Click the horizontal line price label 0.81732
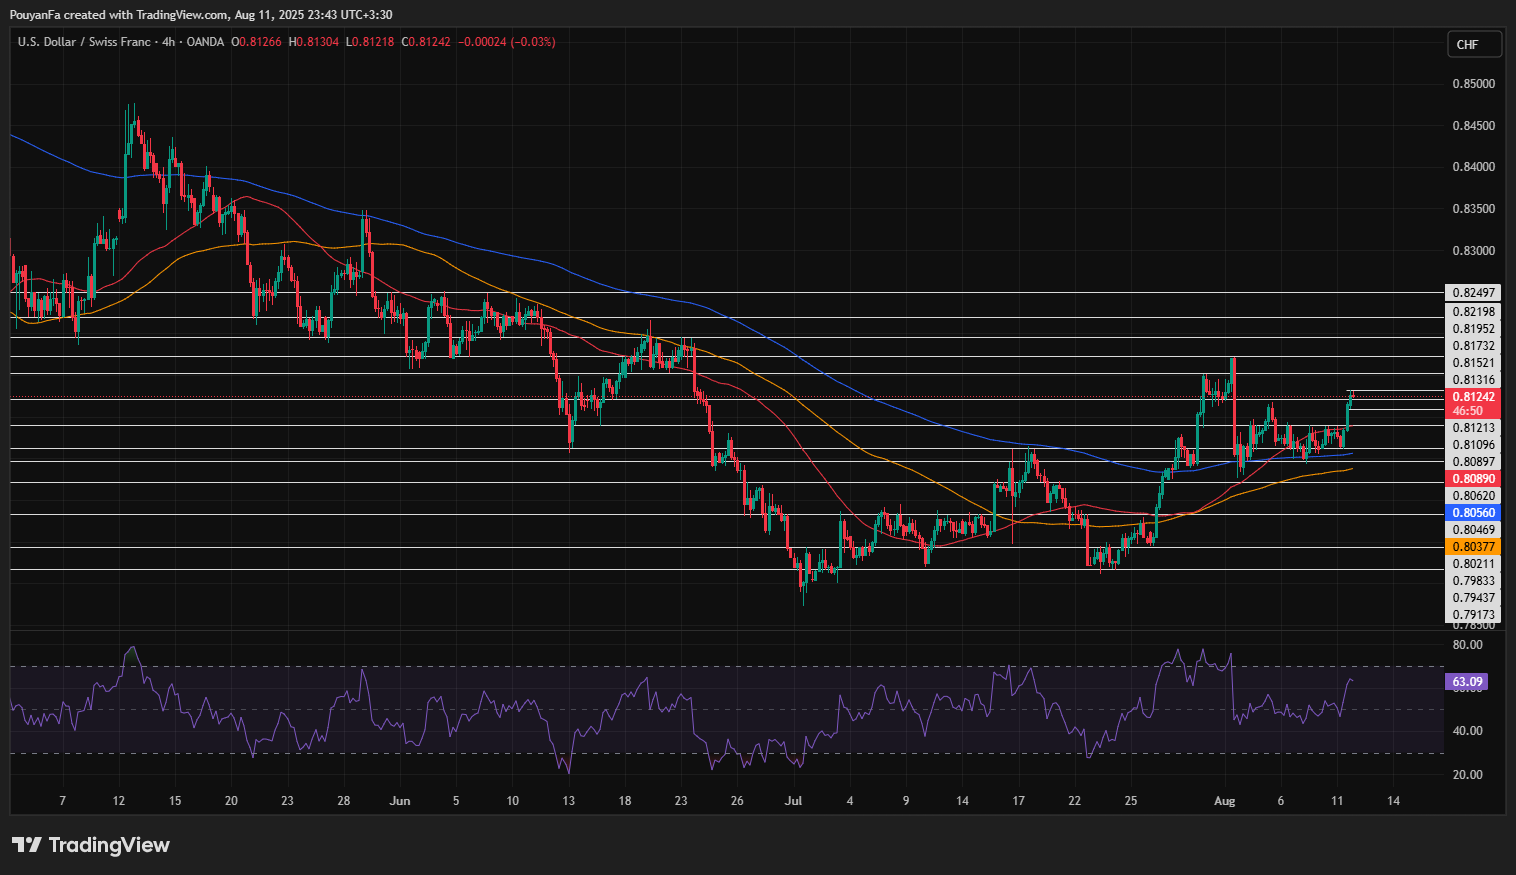 click(1473, 346)
